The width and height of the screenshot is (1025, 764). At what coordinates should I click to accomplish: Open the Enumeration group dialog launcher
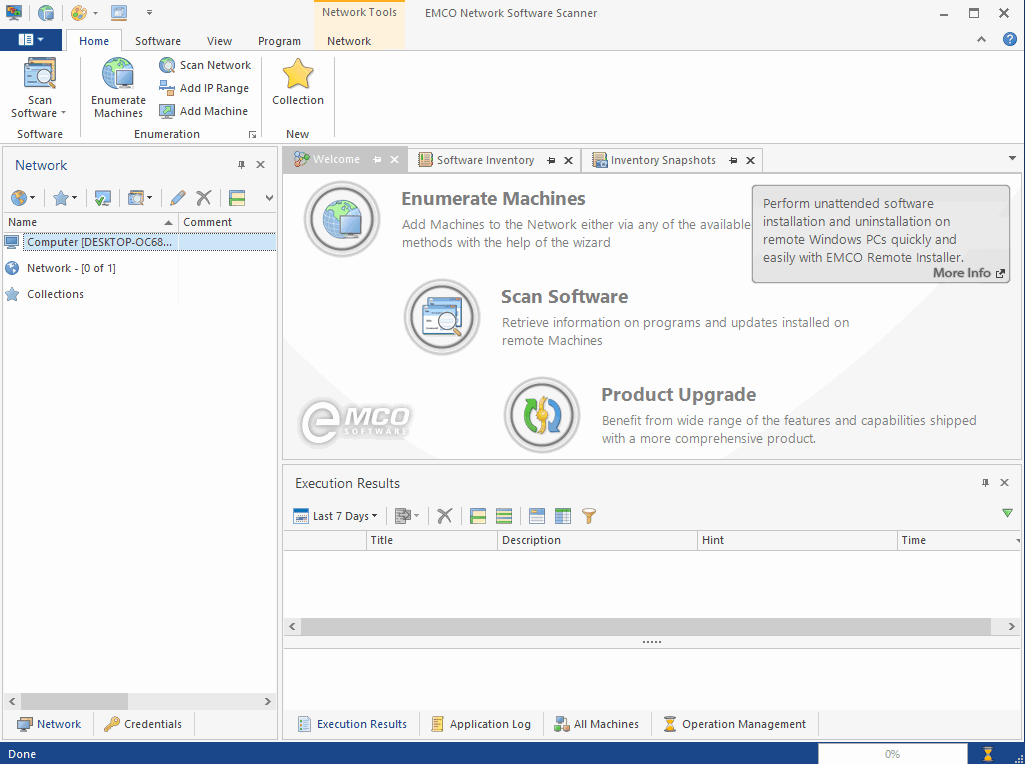tap(252, 134)
